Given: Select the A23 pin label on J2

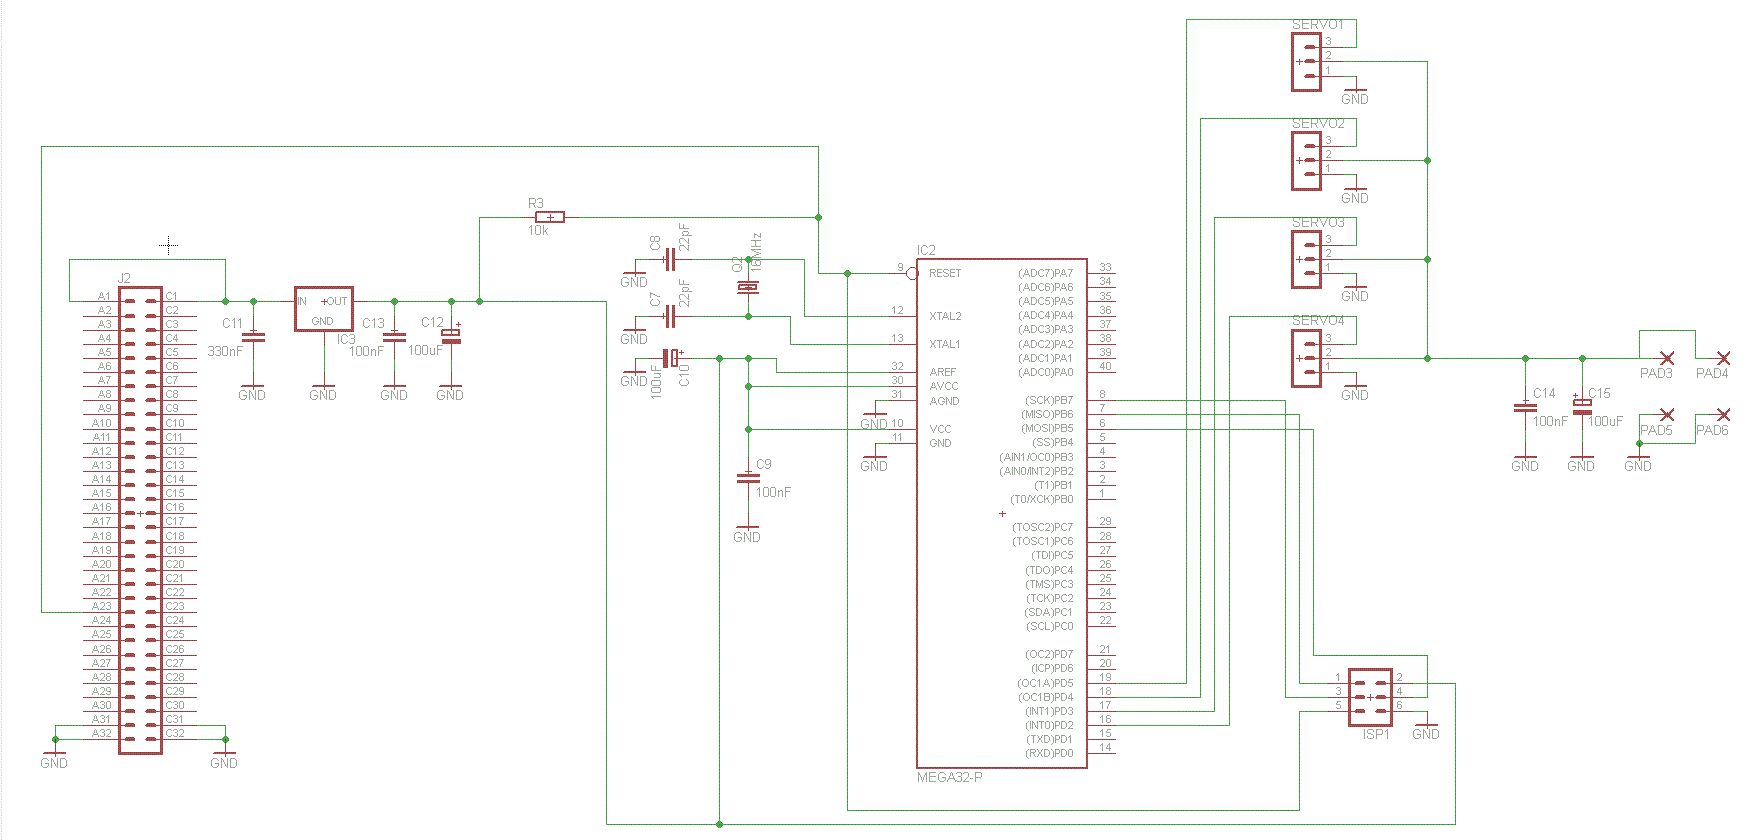Looking at the screenshot, I should (102, 607).
